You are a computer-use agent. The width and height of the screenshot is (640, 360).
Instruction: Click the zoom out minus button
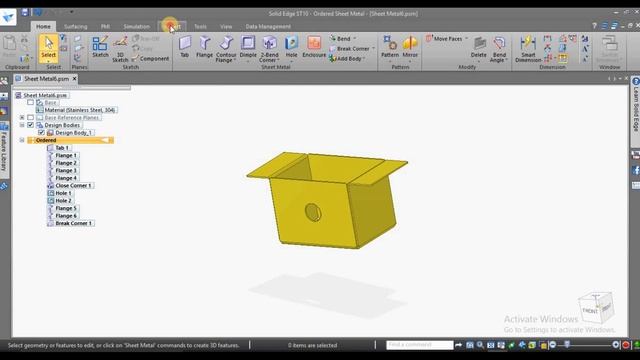click(553, 345)
